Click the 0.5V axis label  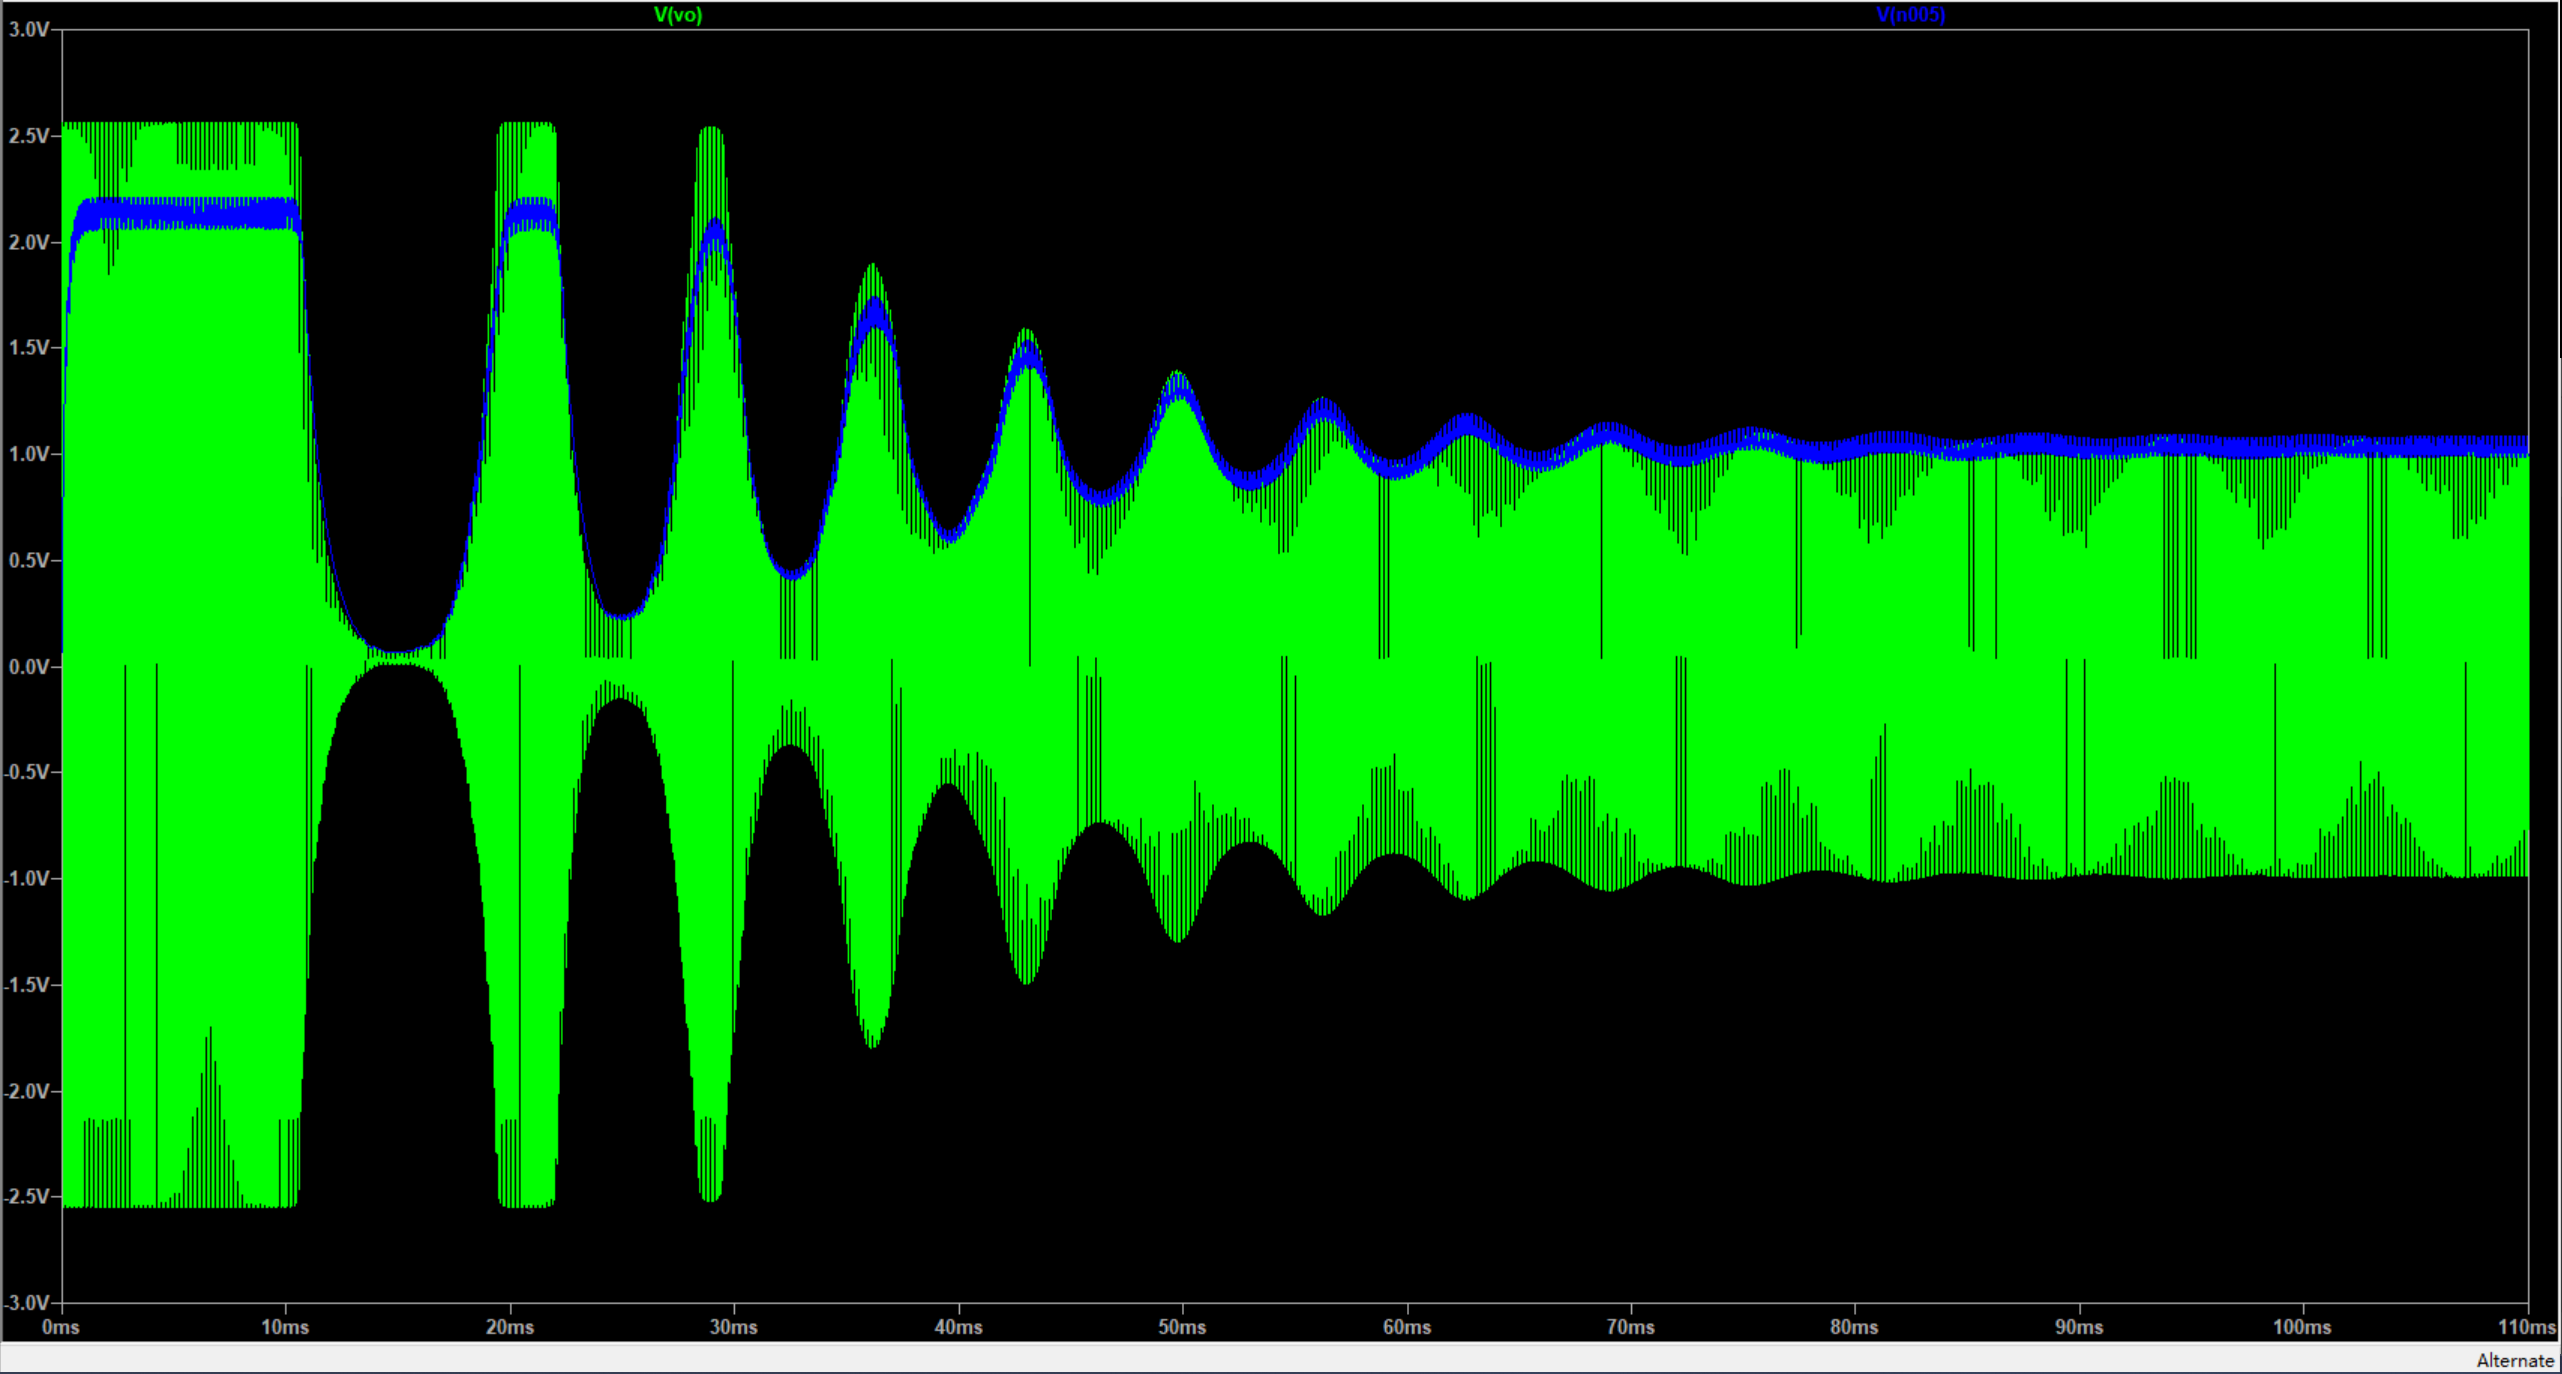point(29,560)
